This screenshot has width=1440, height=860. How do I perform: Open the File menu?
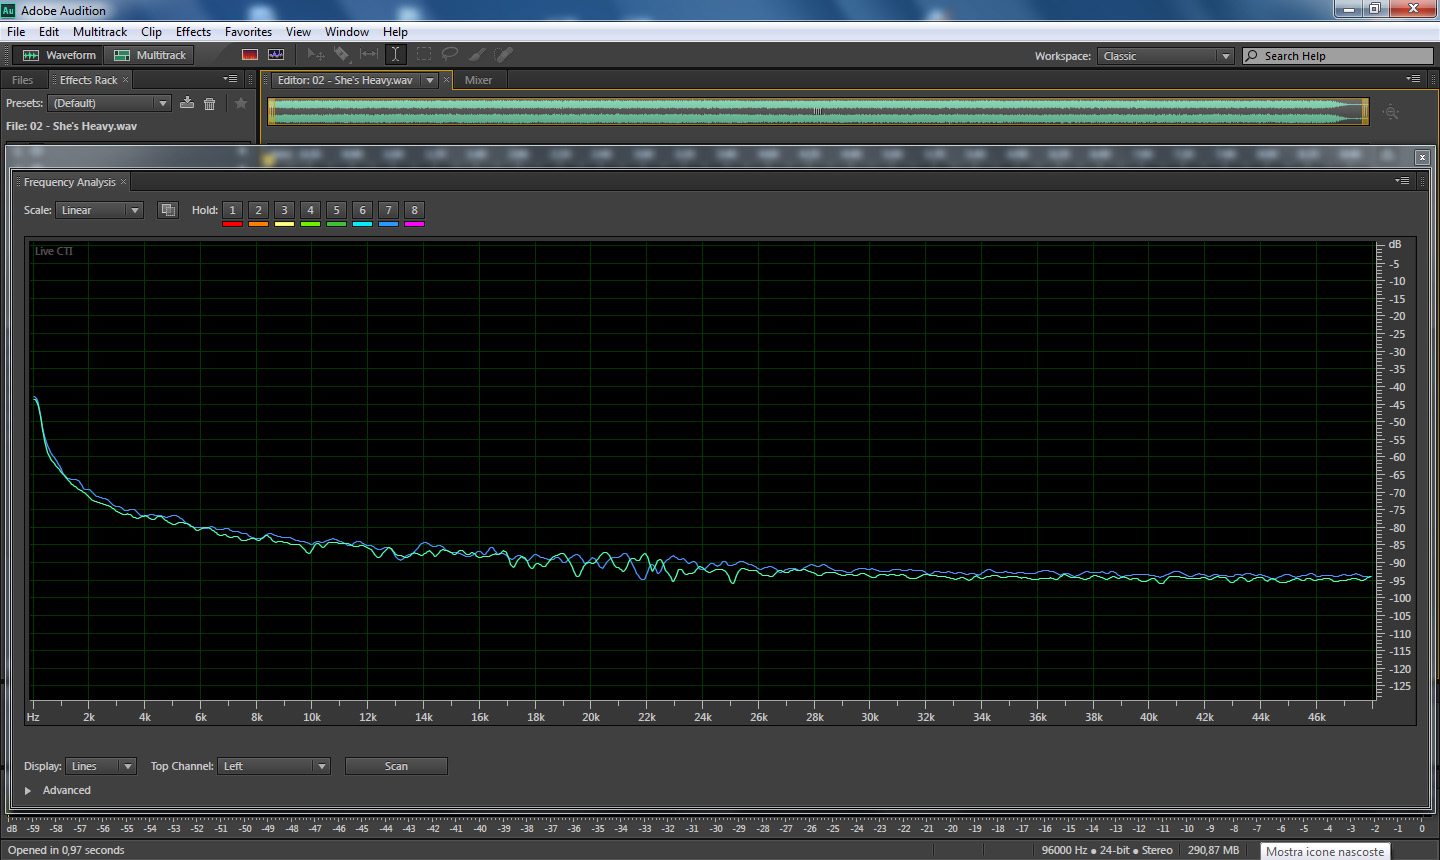(x=16, y=31)
